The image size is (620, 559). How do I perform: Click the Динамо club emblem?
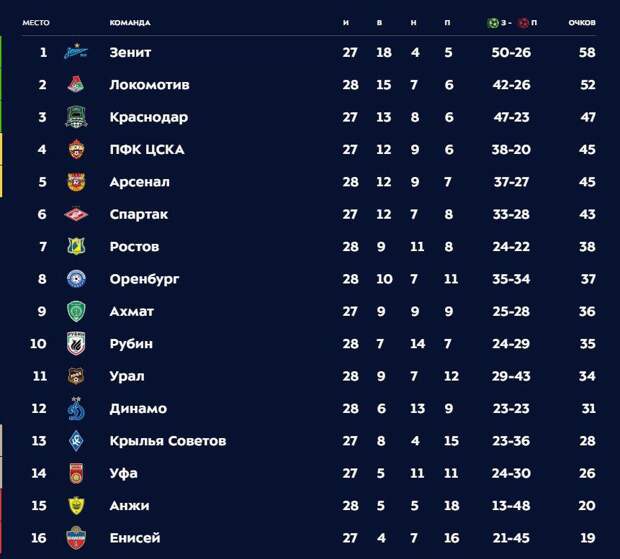tap(76, 408)
